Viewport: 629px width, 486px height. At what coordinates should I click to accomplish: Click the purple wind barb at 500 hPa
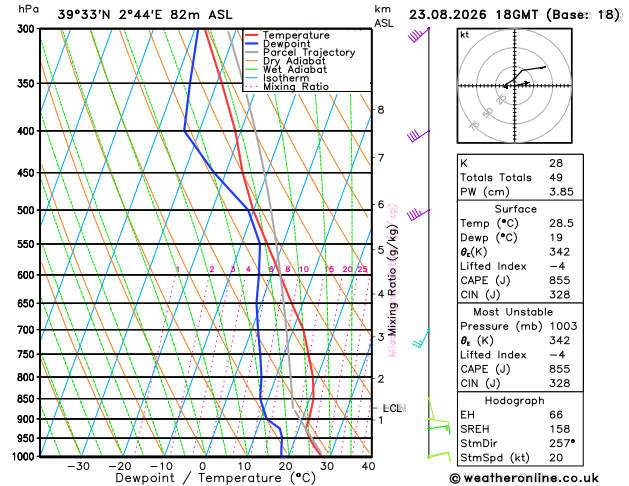418,215
